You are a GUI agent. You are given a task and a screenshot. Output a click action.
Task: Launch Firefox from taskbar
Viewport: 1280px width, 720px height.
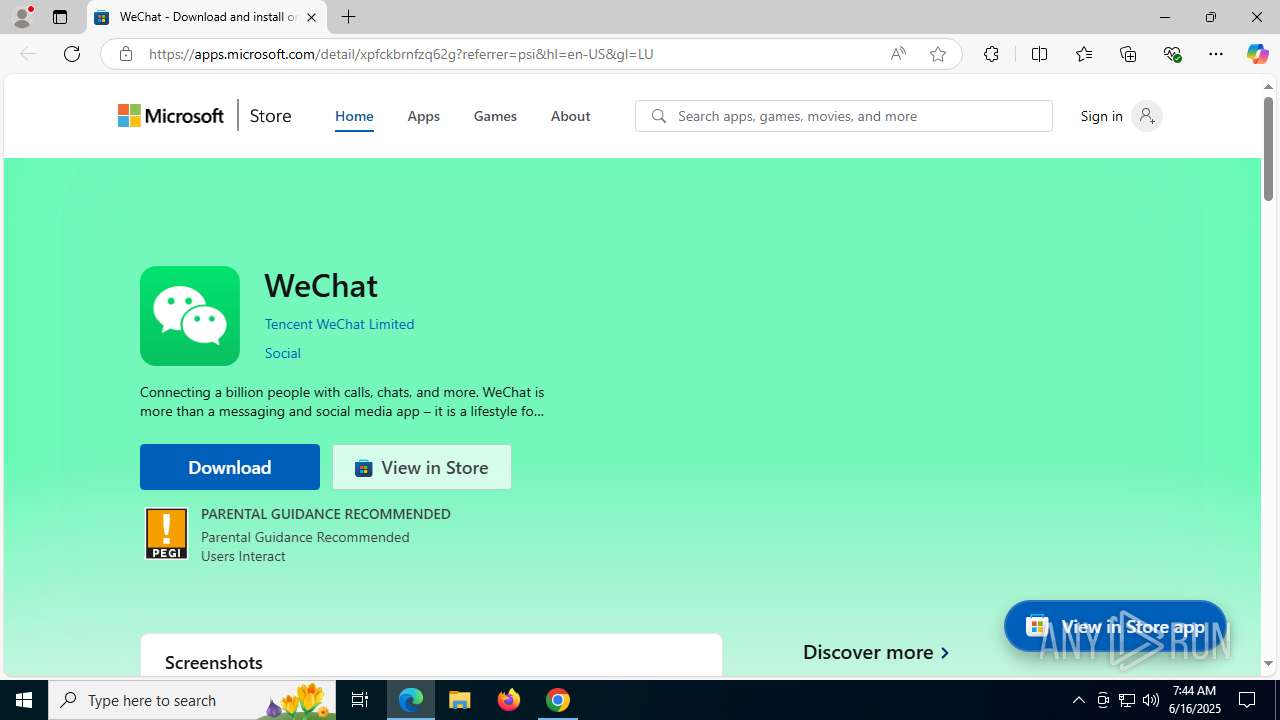(509, 700)
